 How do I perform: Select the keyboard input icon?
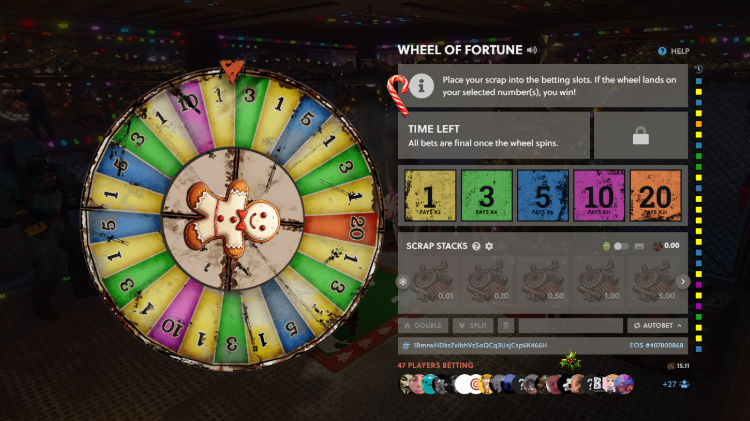click(x=639, y=246)
